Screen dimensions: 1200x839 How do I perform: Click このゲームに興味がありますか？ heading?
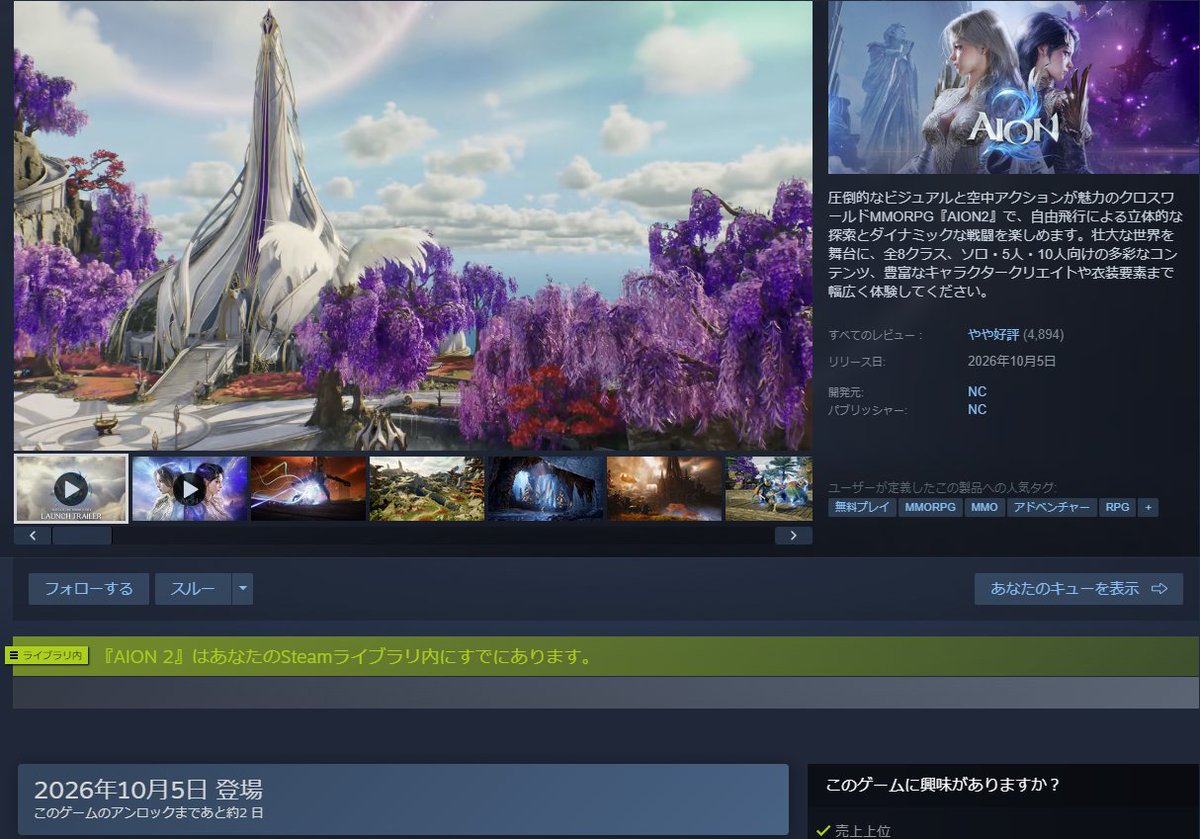(x=943, y=785)
